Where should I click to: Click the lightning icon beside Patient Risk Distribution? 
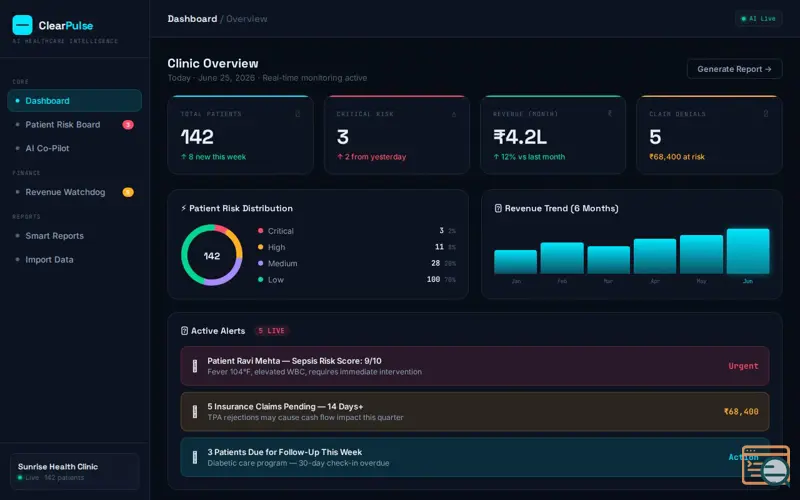184,208
